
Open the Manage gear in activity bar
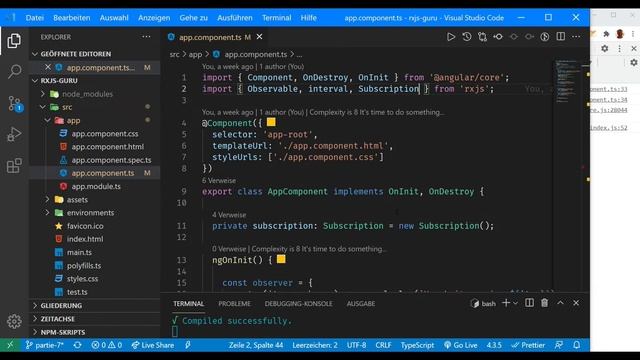coord(14,321)
